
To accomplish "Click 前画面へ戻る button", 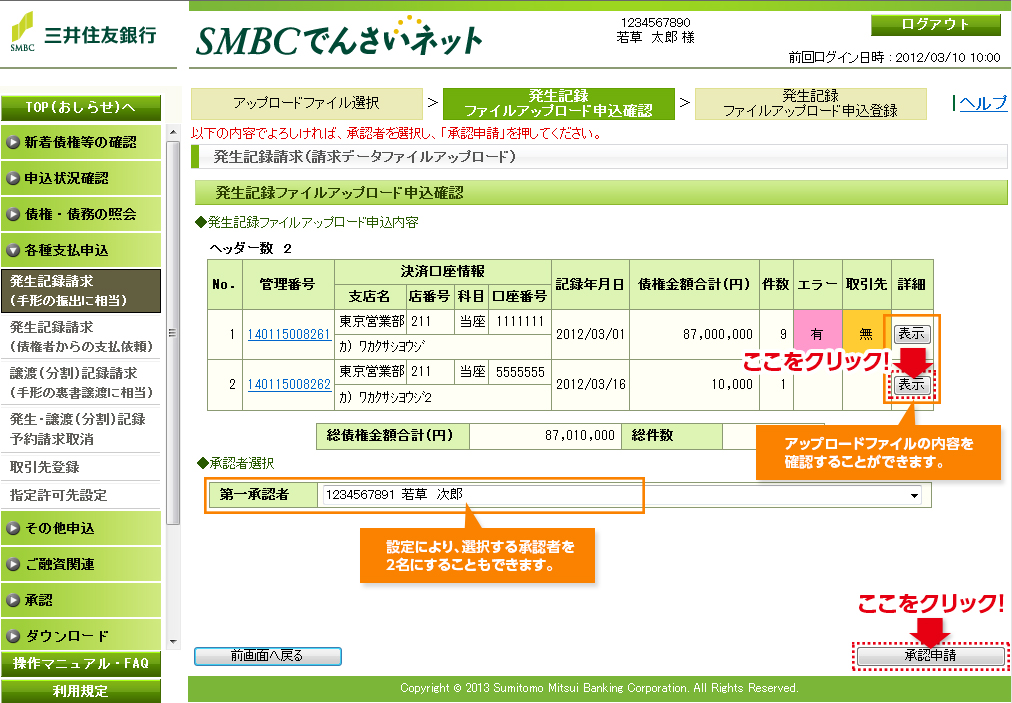I will 268,656.
